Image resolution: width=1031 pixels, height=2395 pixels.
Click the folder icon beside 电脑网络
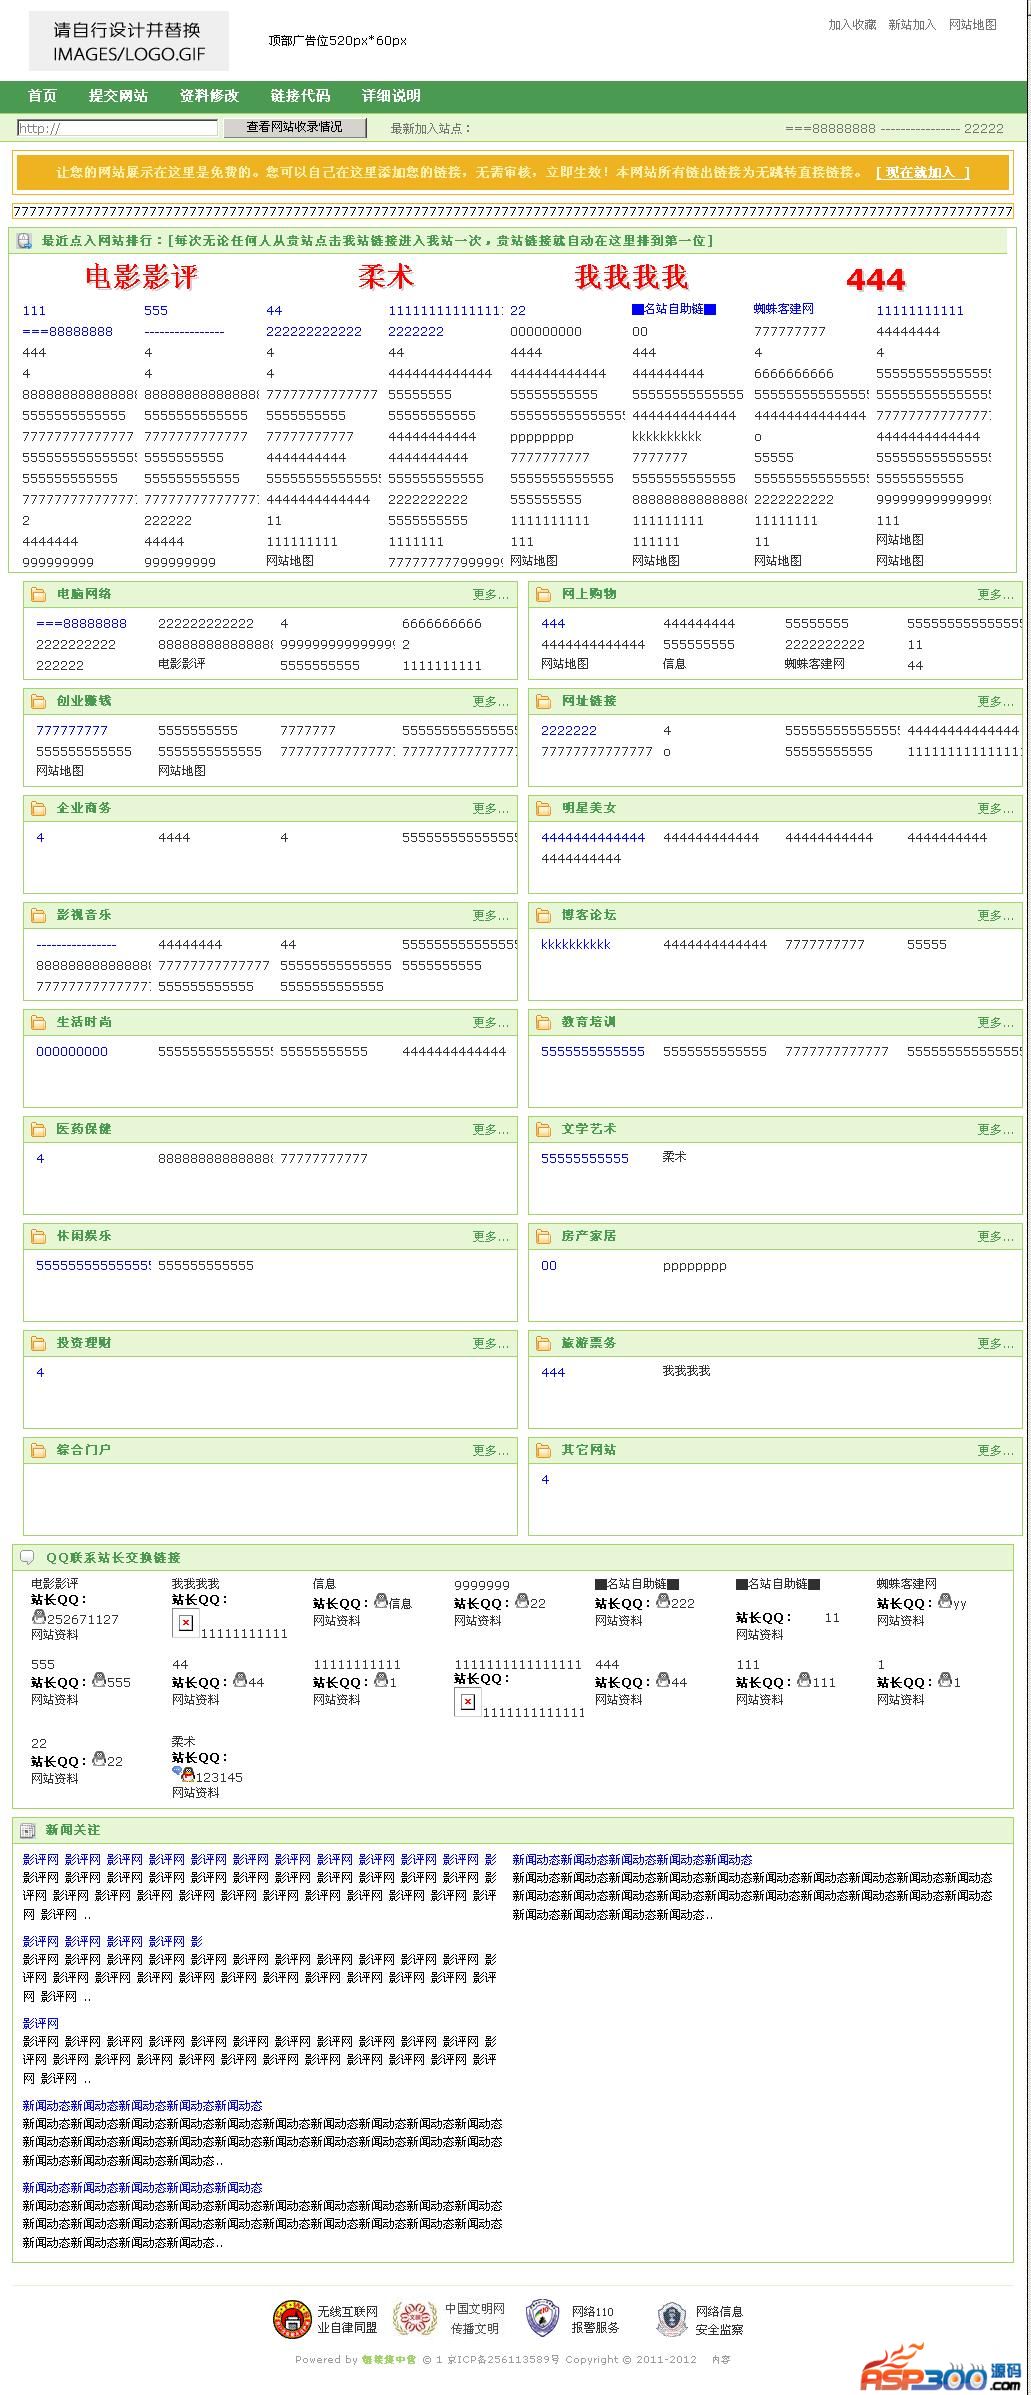39,595
